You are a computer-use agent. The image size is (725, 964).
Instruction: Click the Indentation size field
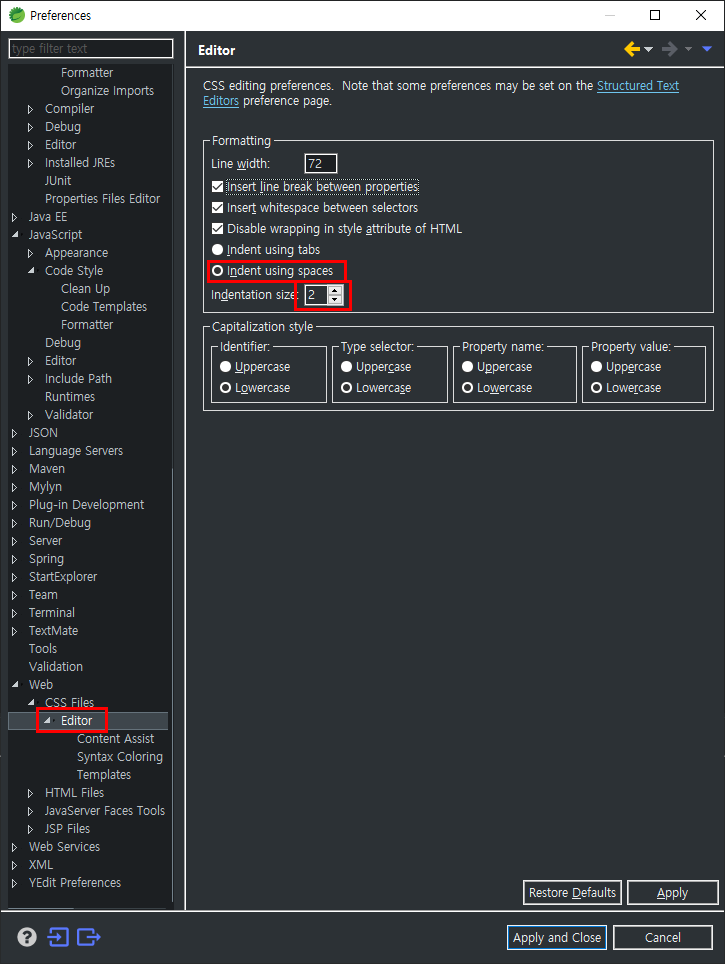[x=316, y=295]
